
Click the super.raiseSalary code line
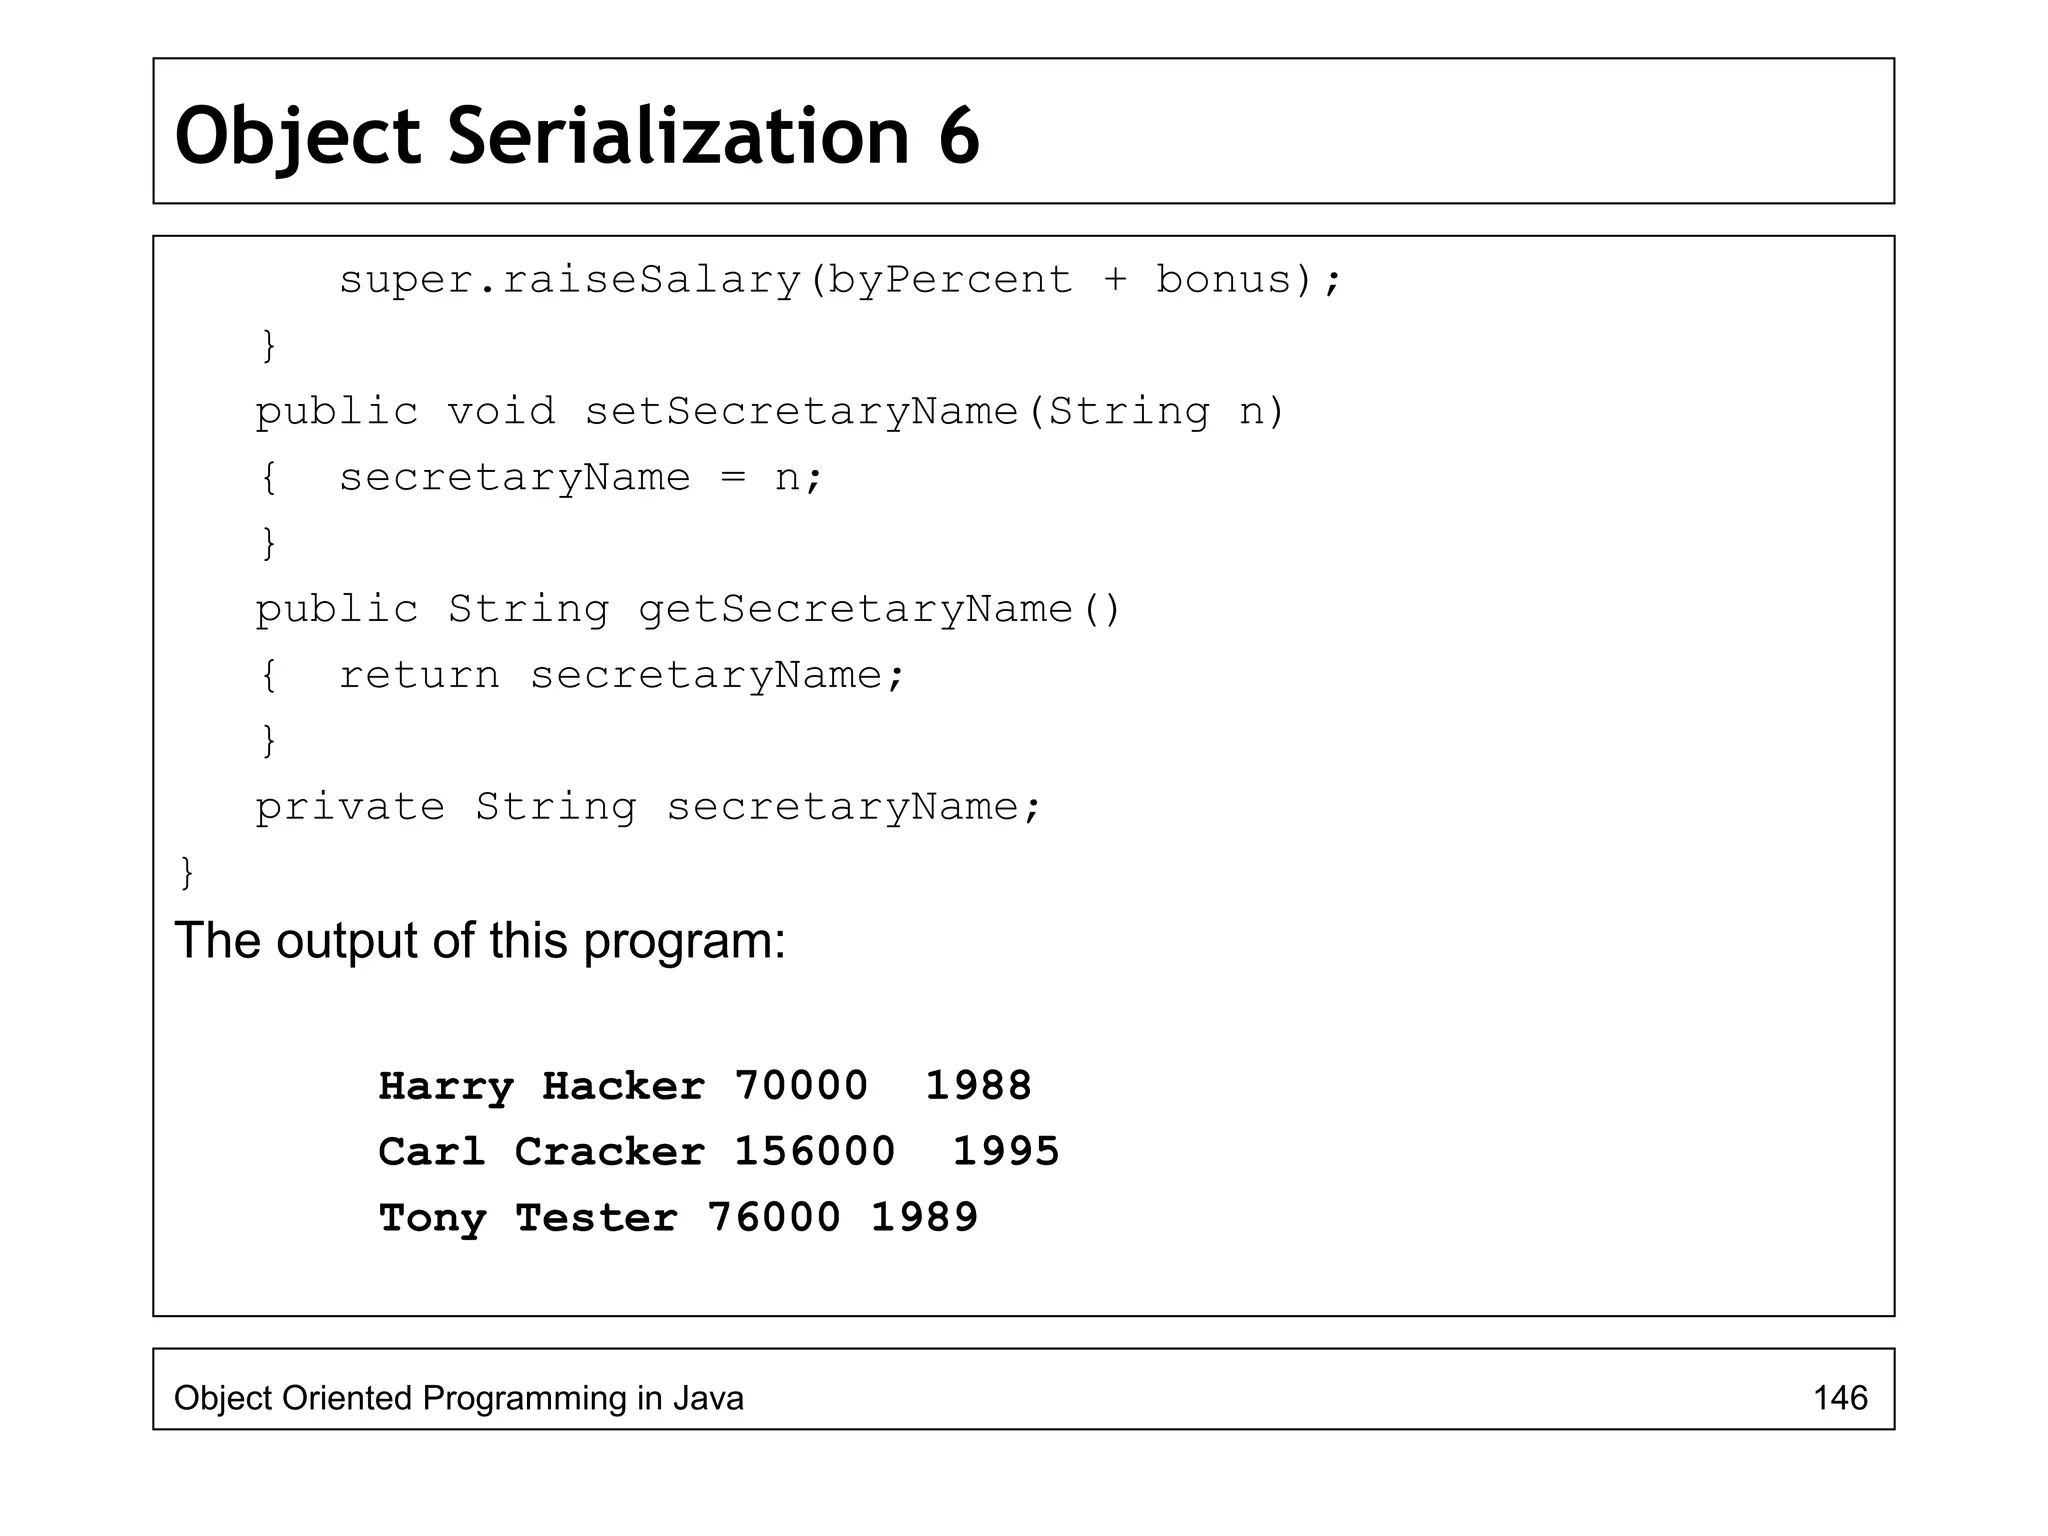pyautogui.click(x=840, y=280)
